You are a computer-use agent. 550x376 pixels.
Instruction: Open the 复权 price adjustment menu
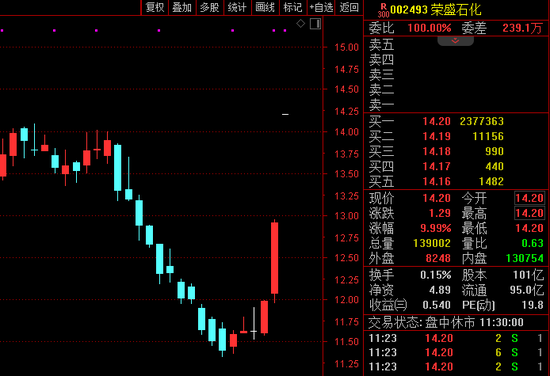(x=155, y=7)
